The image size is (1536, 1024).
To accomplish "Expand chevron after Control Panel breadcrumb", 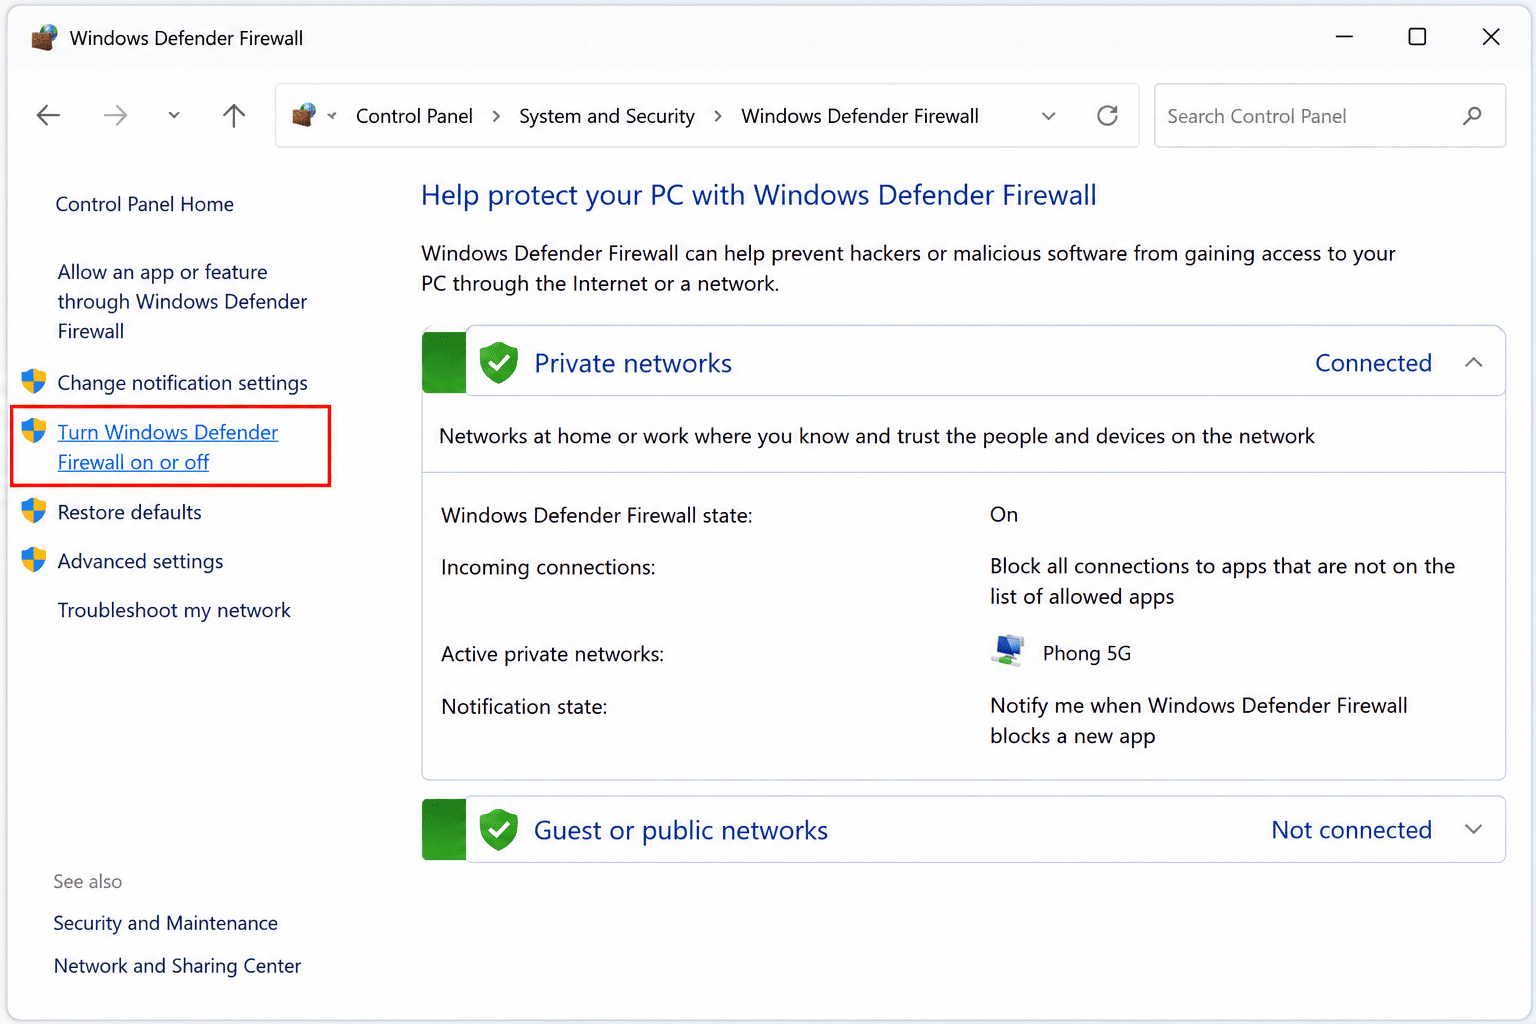I will tap(496, 116).
